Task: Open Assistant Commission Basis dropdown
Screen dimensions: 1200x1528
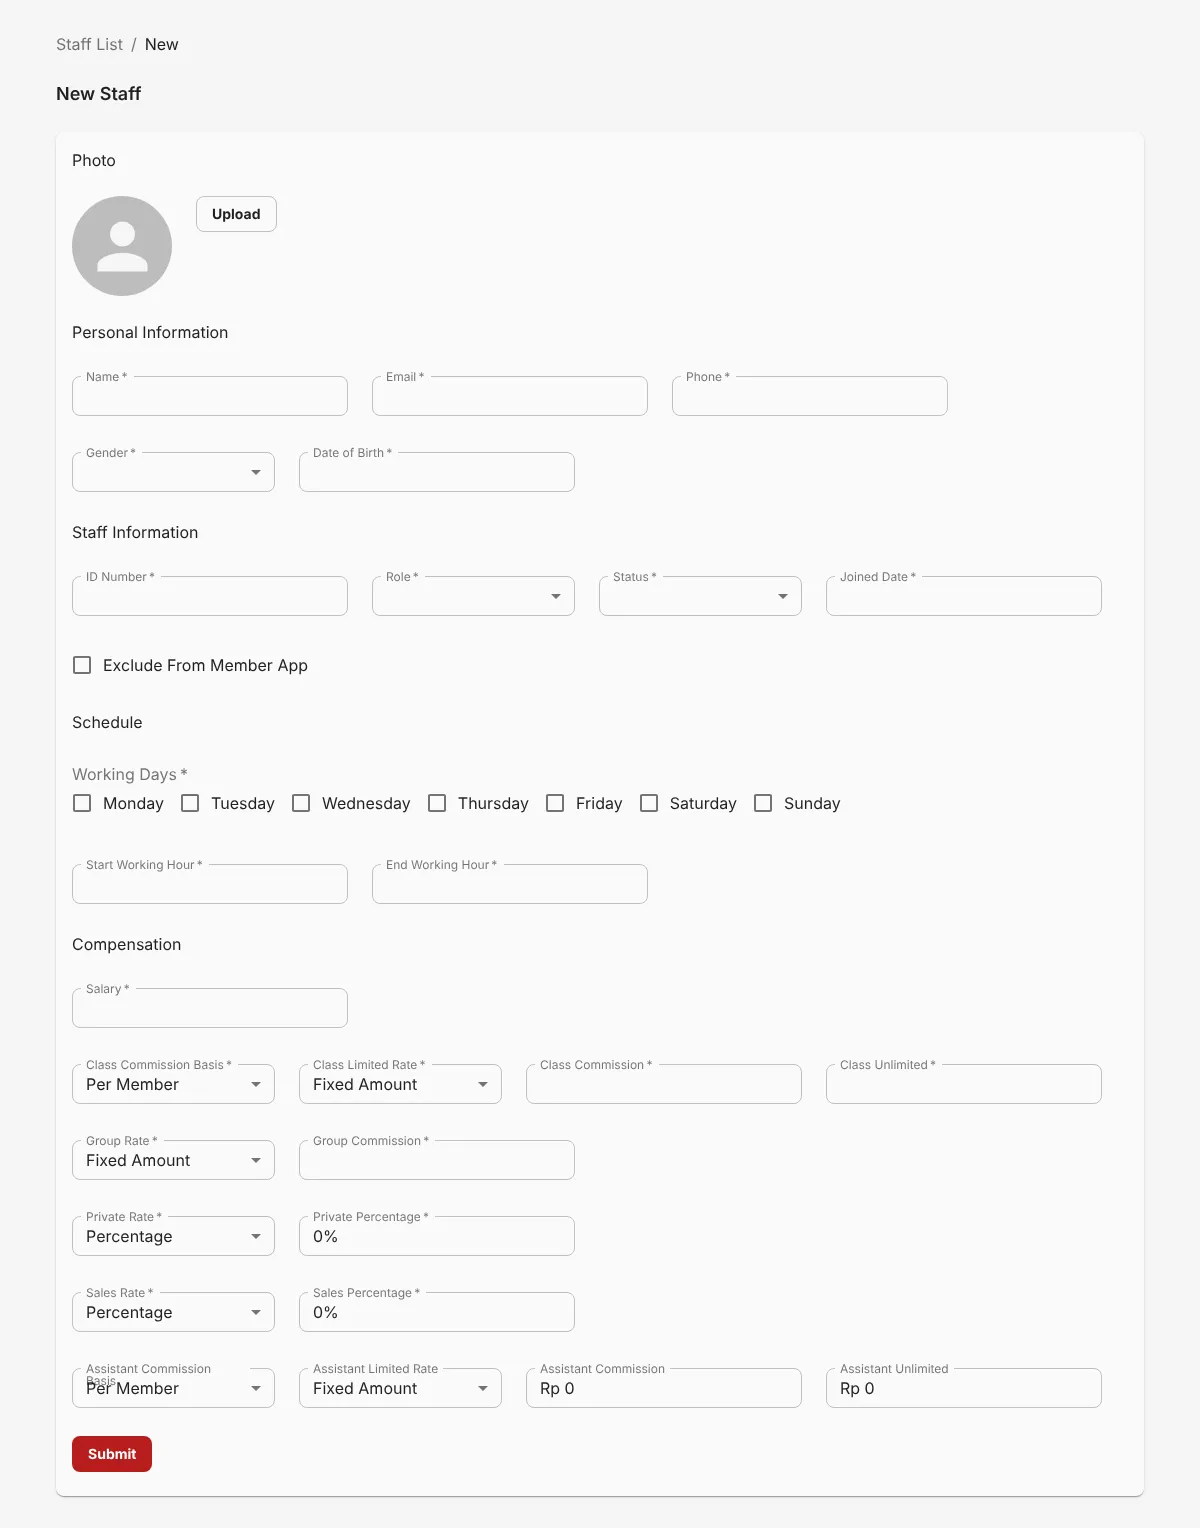Action: pyautogui.click(x=173, y=1388)
